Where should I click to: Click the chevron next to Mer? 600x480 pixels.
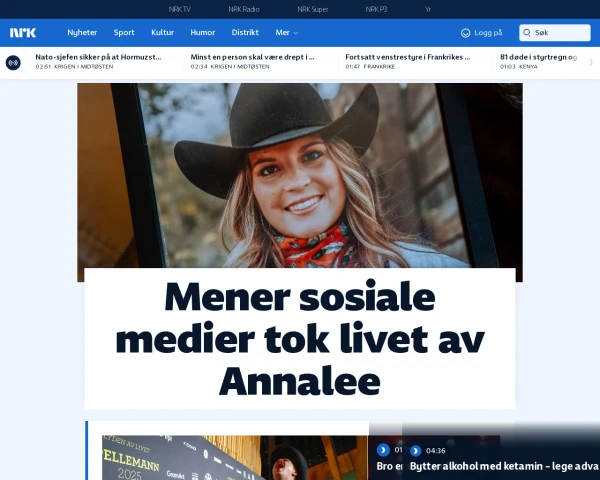295,33
